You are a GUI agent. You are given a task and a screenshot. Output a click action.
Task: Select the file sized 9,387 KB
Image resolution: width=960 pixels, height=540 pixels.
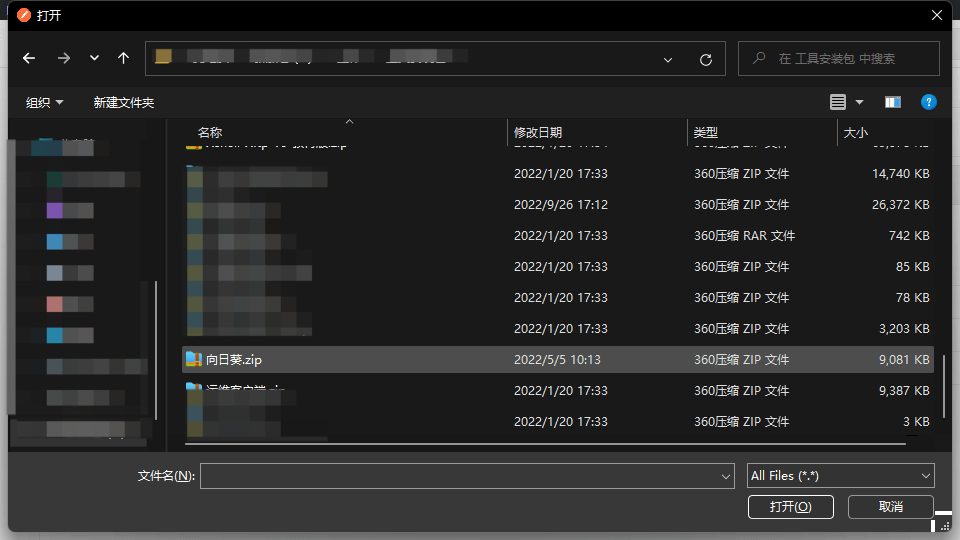[x=558, y=391]
